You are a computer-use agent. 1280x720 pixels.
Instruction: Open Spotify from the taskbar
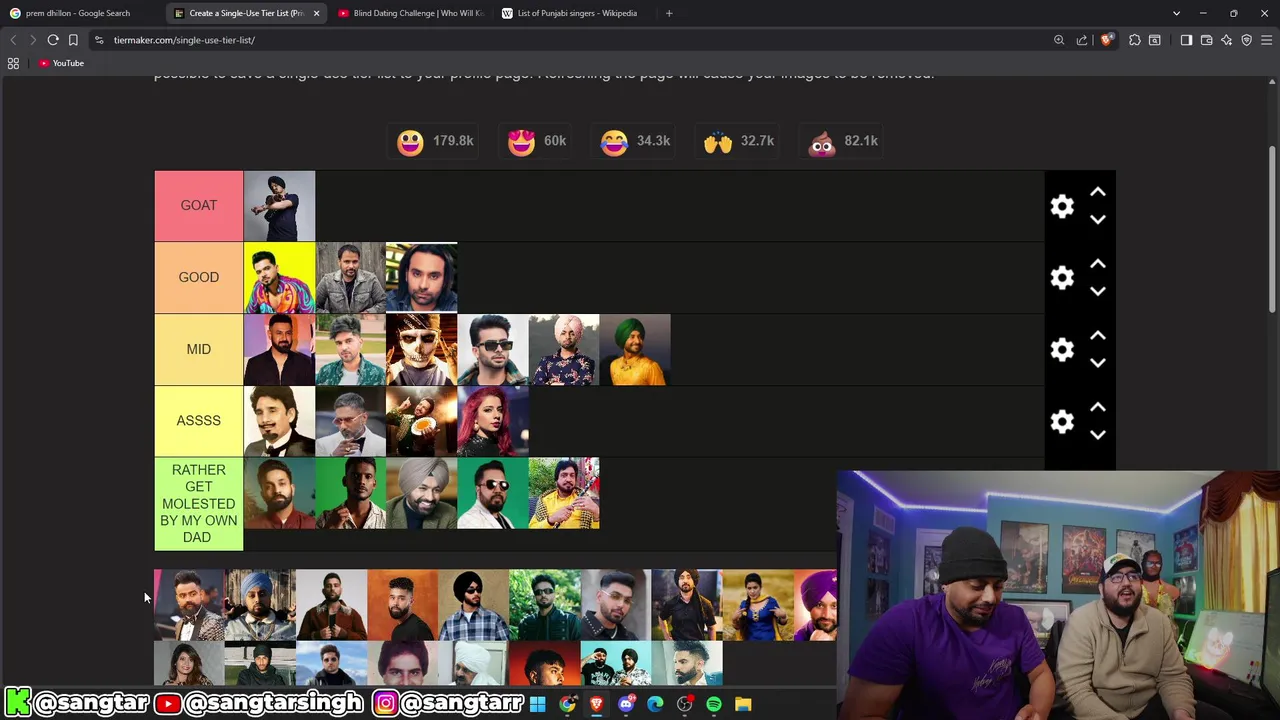(x=714, y=704)
